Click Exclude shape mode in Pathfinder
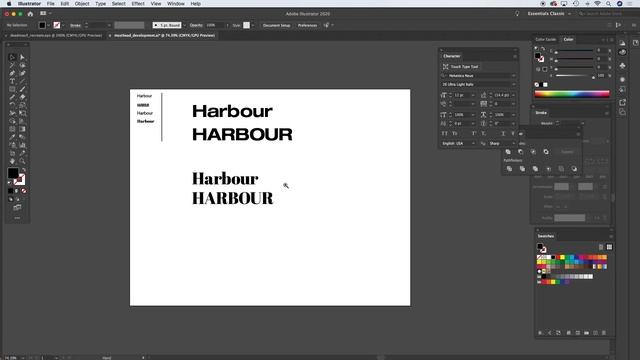Image resolution: width=640 pixels, height=360 pixels. click(x=546, y=152)
